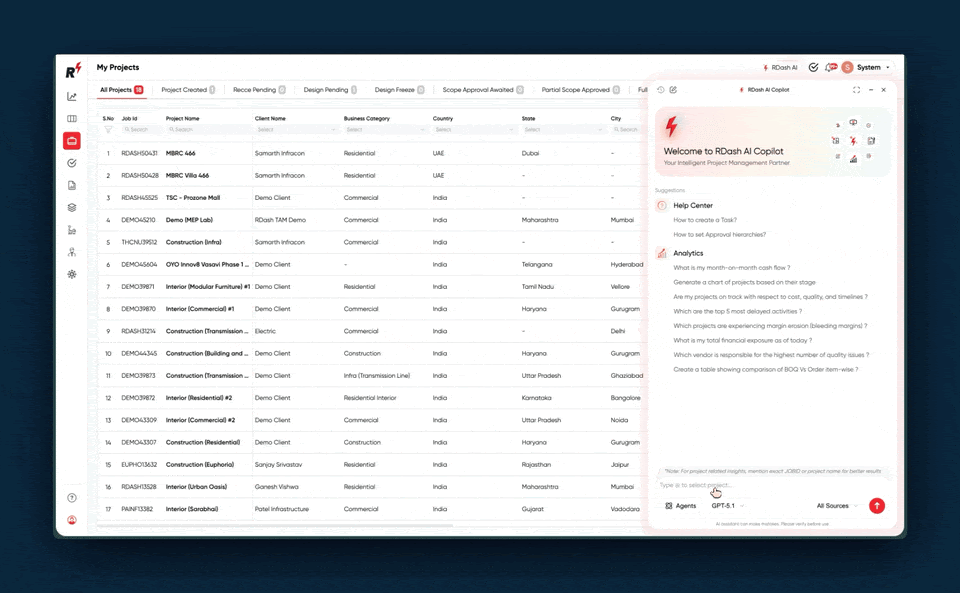960x593 pixels.
Task: Click the red briefcase projects sidebar icon
Action: (72, 141)
